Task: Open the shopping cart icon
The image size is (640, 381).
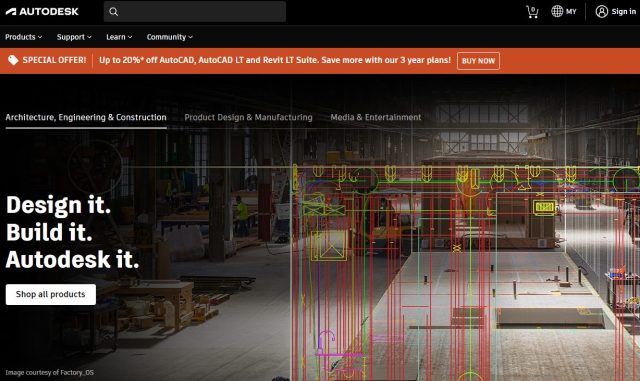Action: click(x=532, y=12)
